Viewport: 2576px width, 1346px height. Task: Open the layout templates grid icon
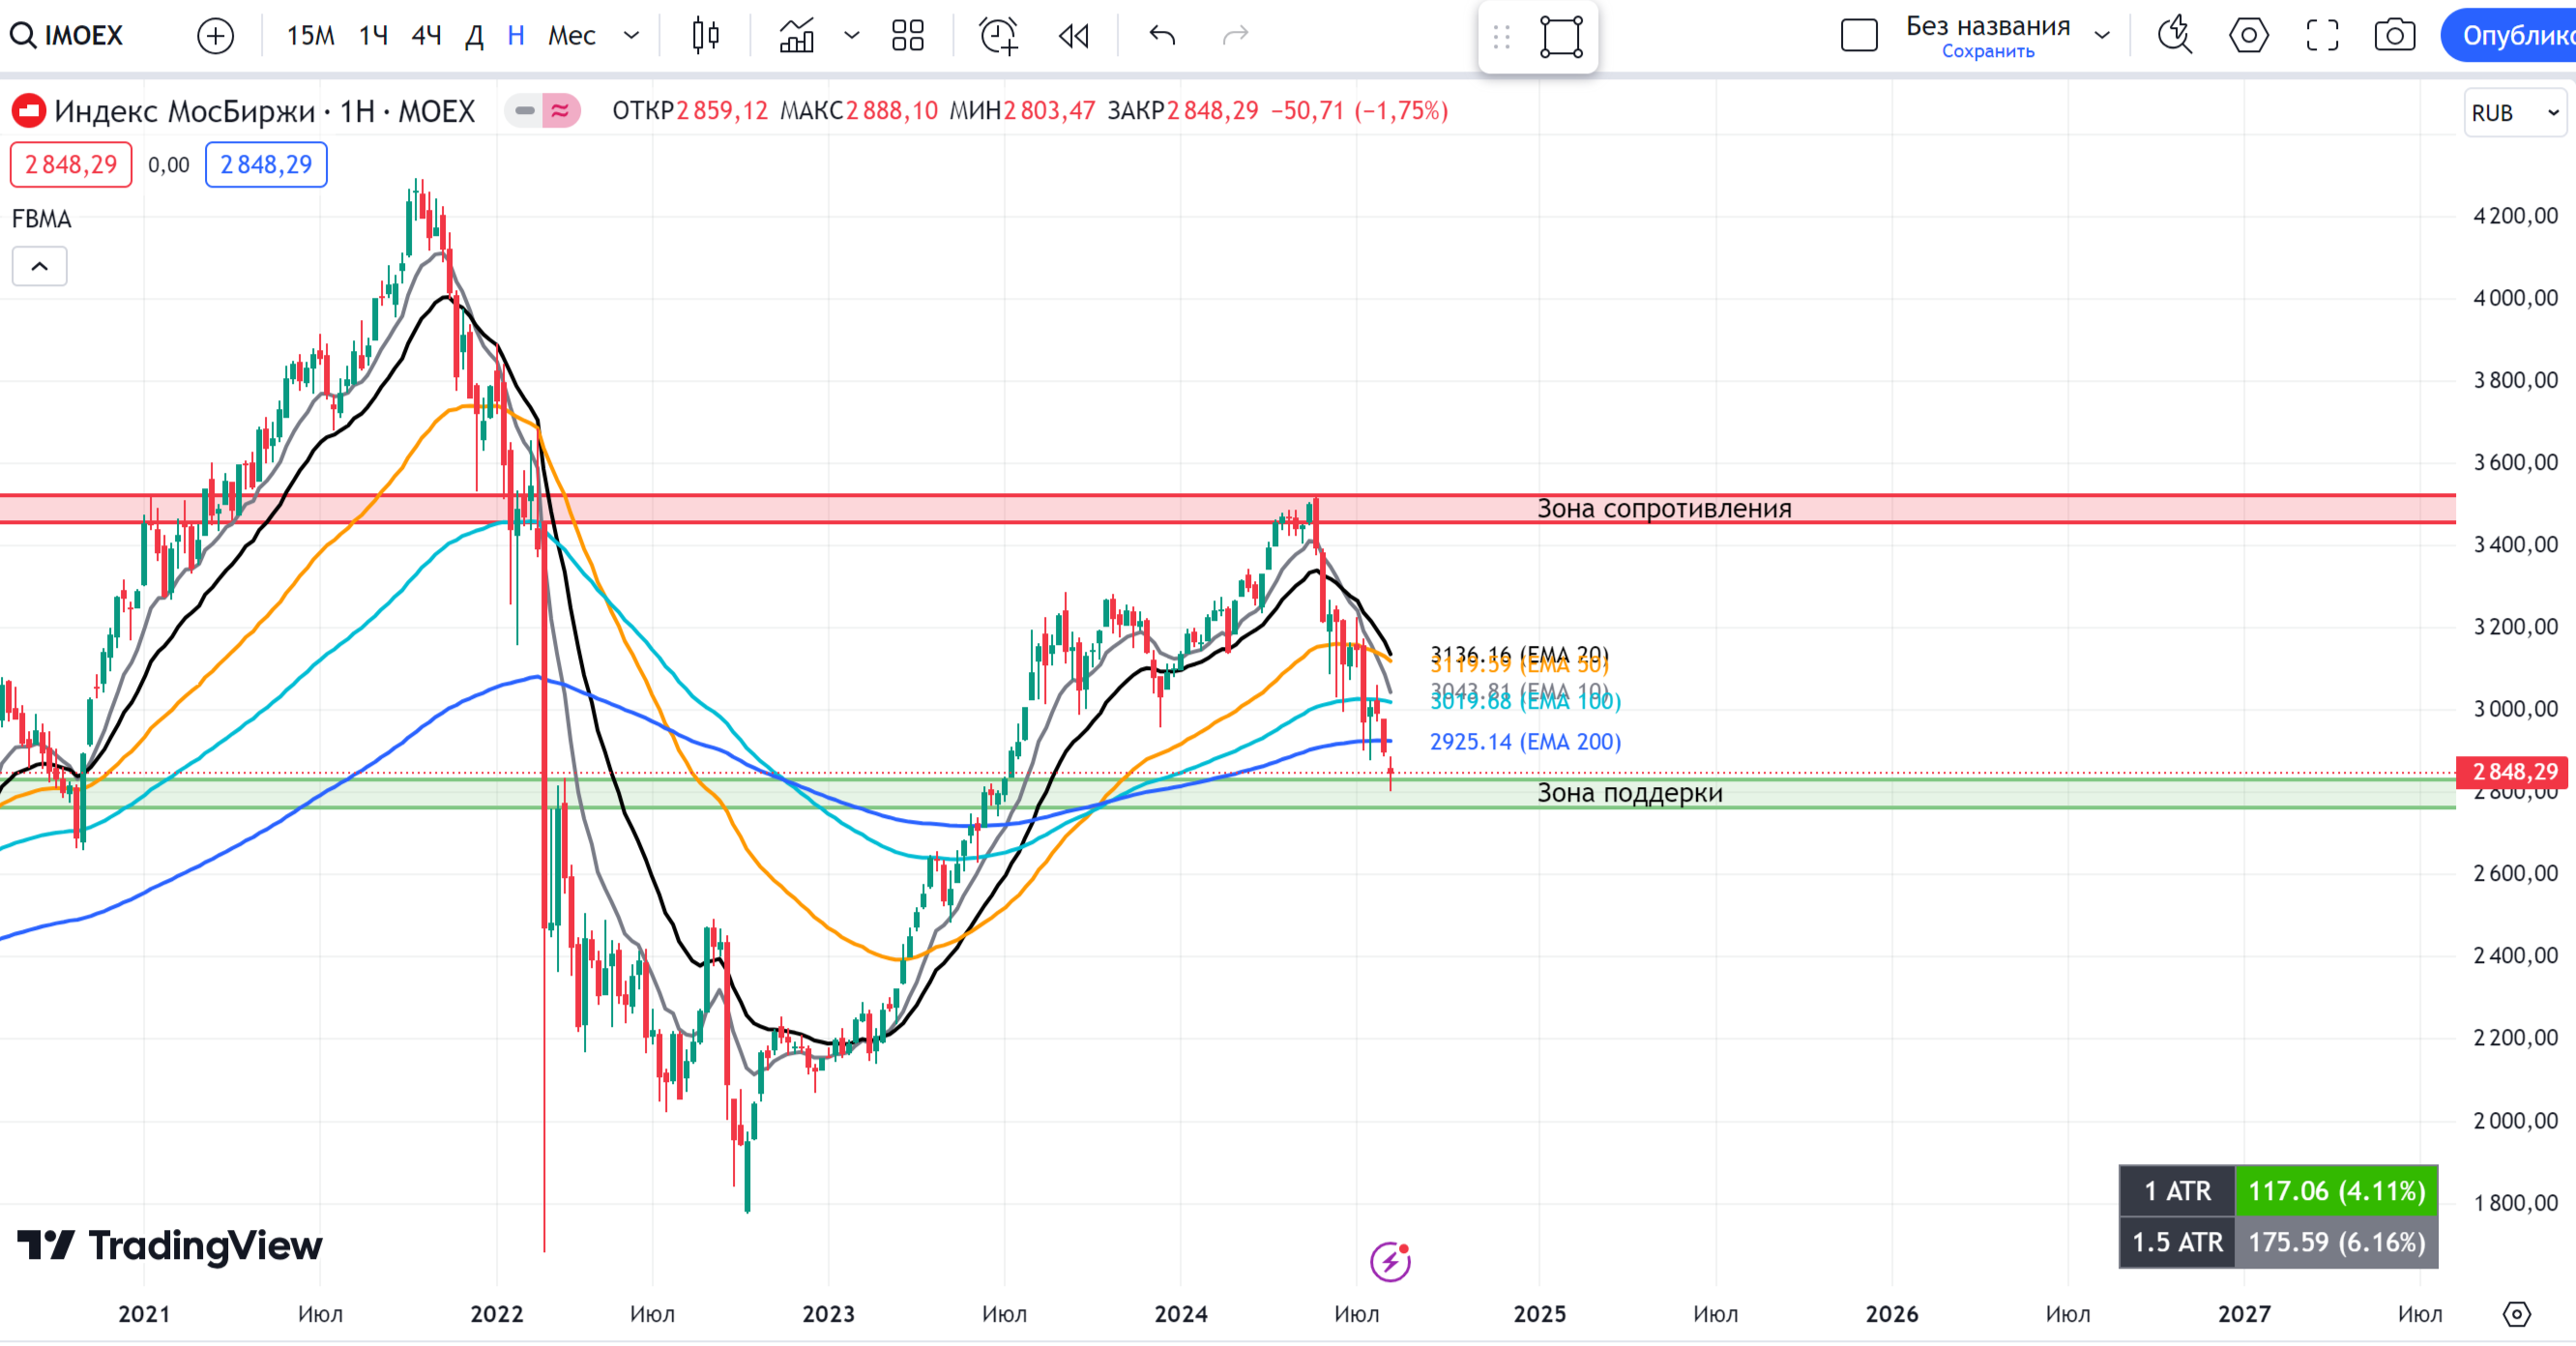click(x=907, y=36)
